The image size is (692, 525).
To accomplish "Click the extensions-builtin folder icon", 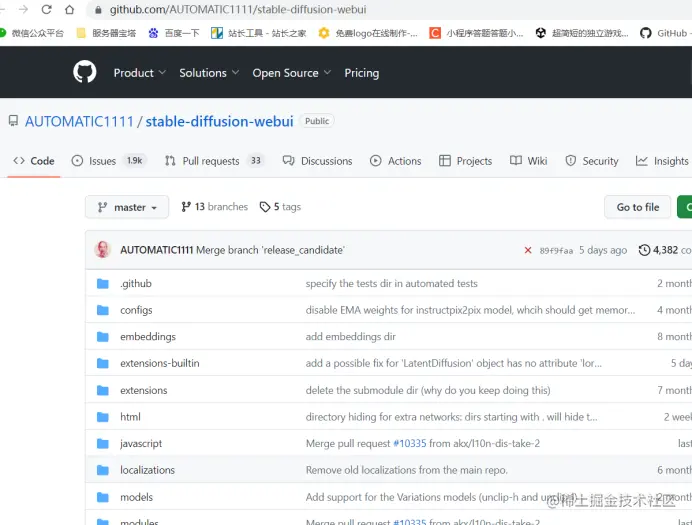I will click(103, 363).
